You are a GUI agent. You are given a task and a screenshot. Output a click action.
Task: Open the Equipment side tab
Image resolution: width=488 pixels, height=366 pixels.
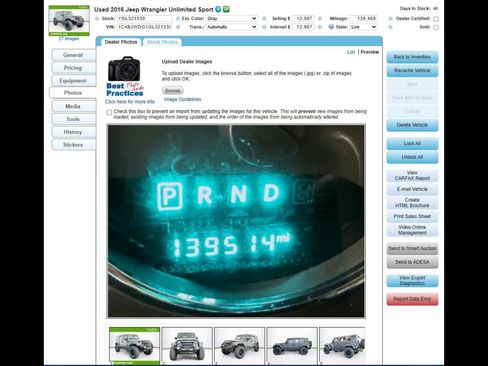coord(73,81)
